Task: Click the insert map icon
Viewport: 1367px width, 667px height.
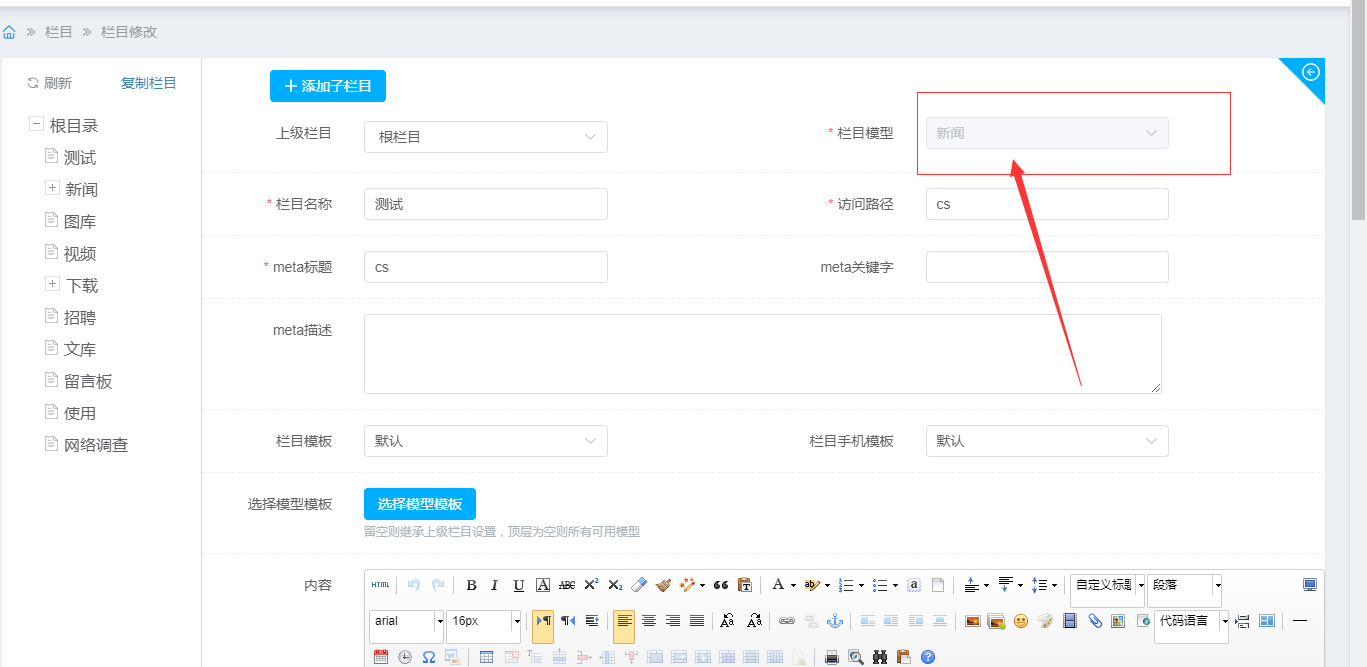Action: click(1118, 621)
